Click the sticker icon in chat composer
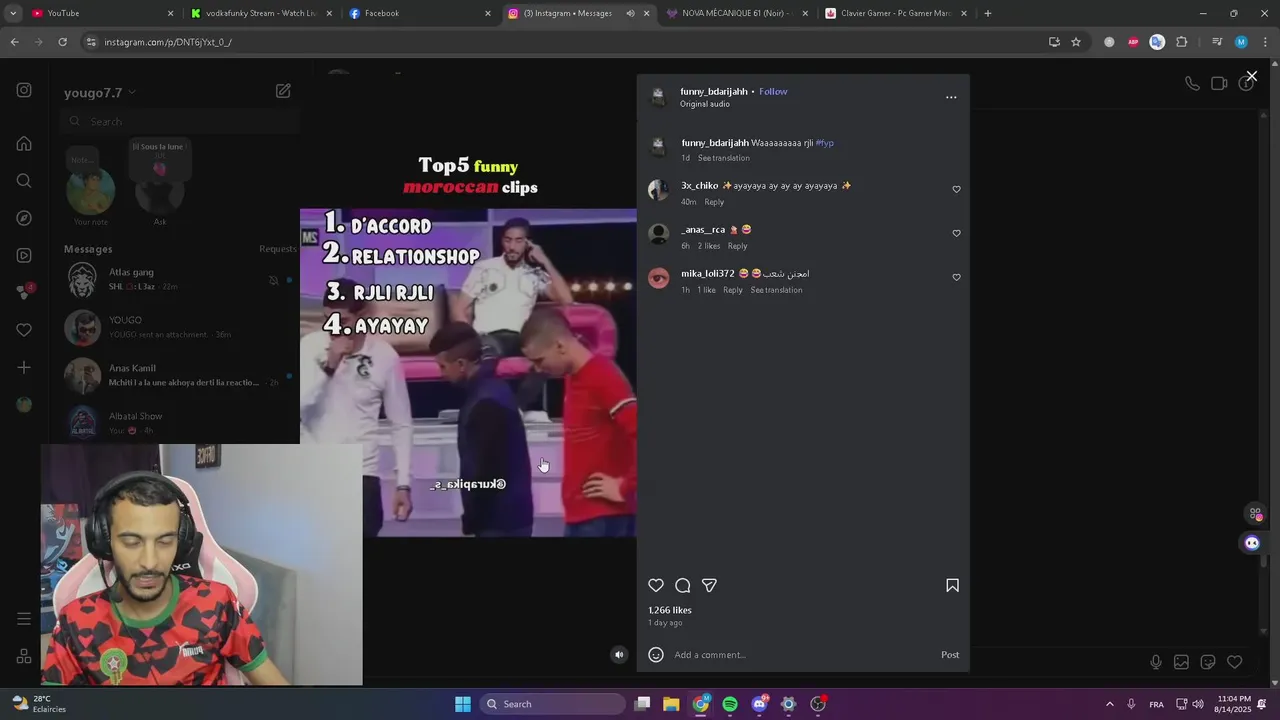This screenshot has height=720, width=1280. click(1208, 662)
